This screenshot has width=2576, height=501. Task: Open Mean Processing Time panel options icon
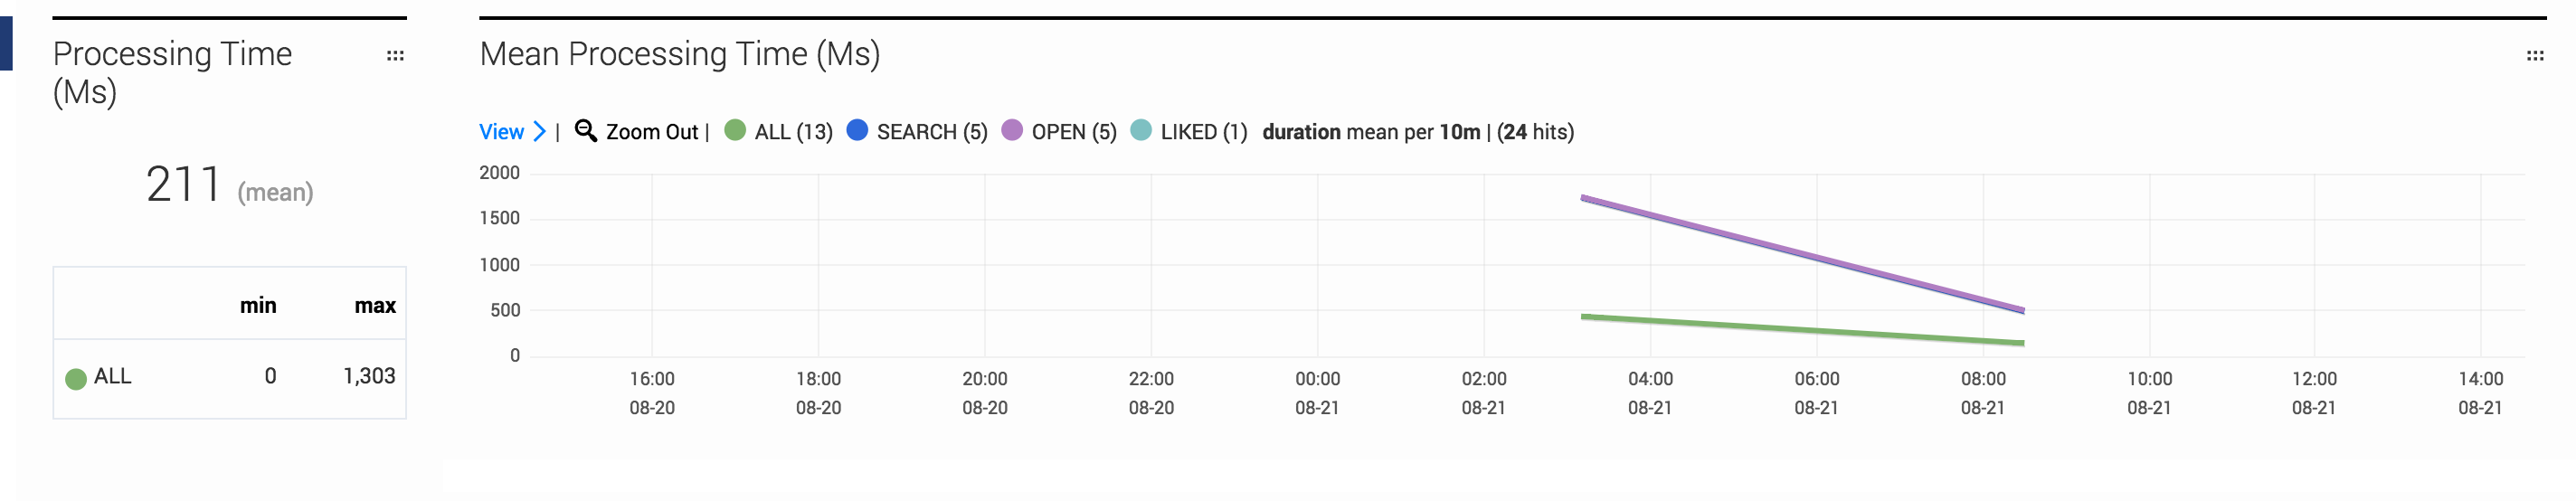point(2535,56)
